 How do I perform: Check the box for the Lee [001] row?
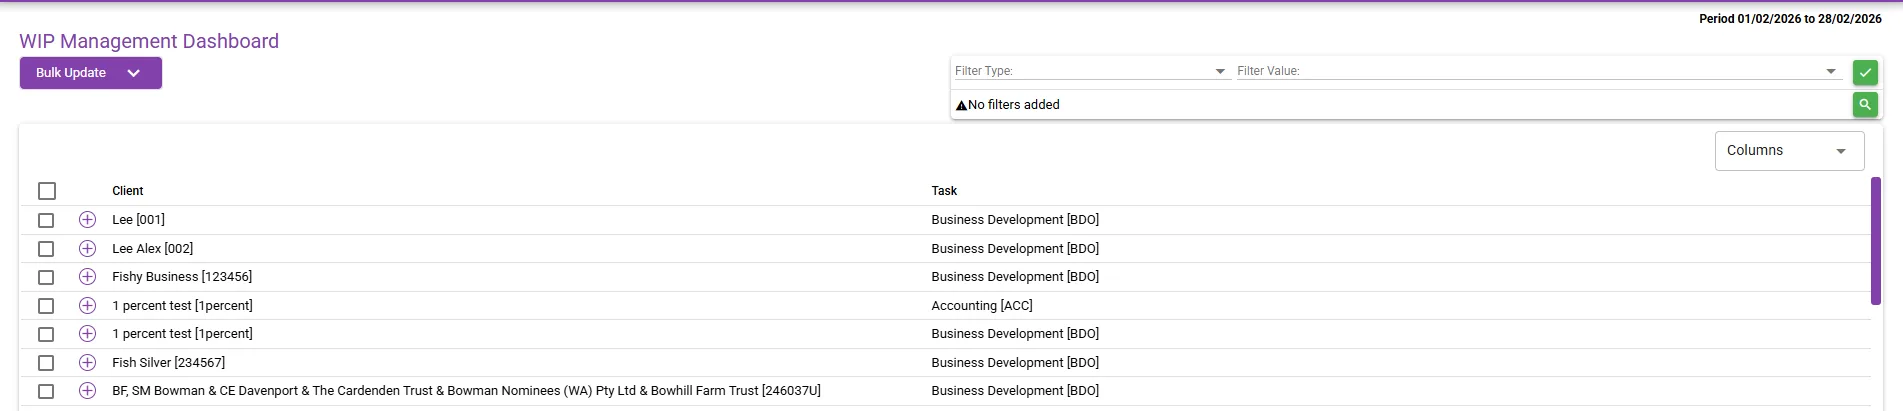tap(46, 220)
